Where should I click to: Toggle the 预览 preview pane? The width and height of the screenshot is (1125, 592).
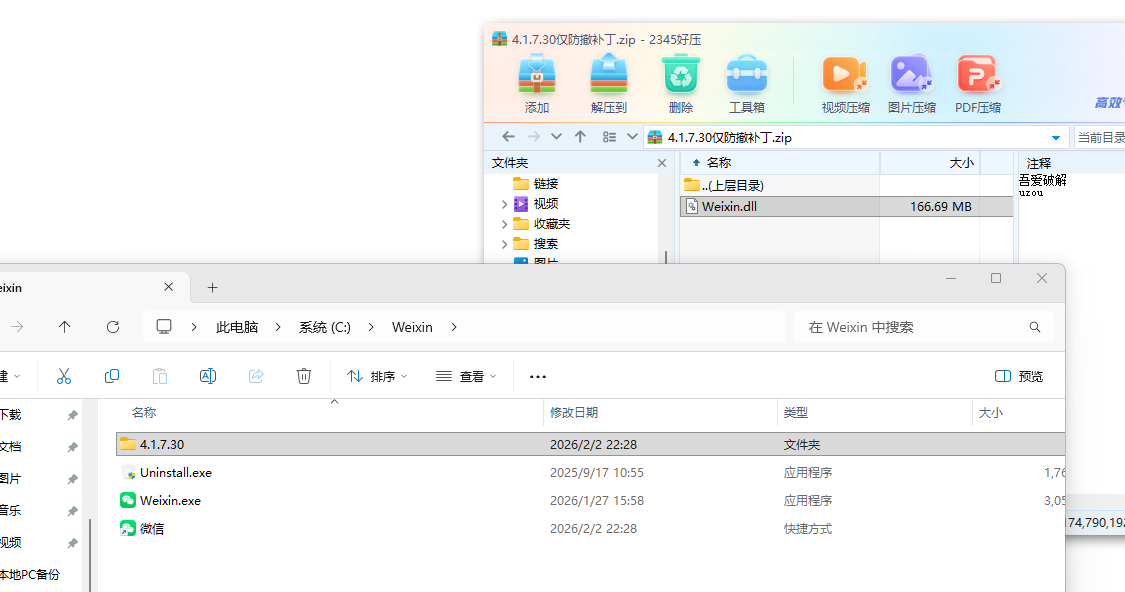point(1019,376)
